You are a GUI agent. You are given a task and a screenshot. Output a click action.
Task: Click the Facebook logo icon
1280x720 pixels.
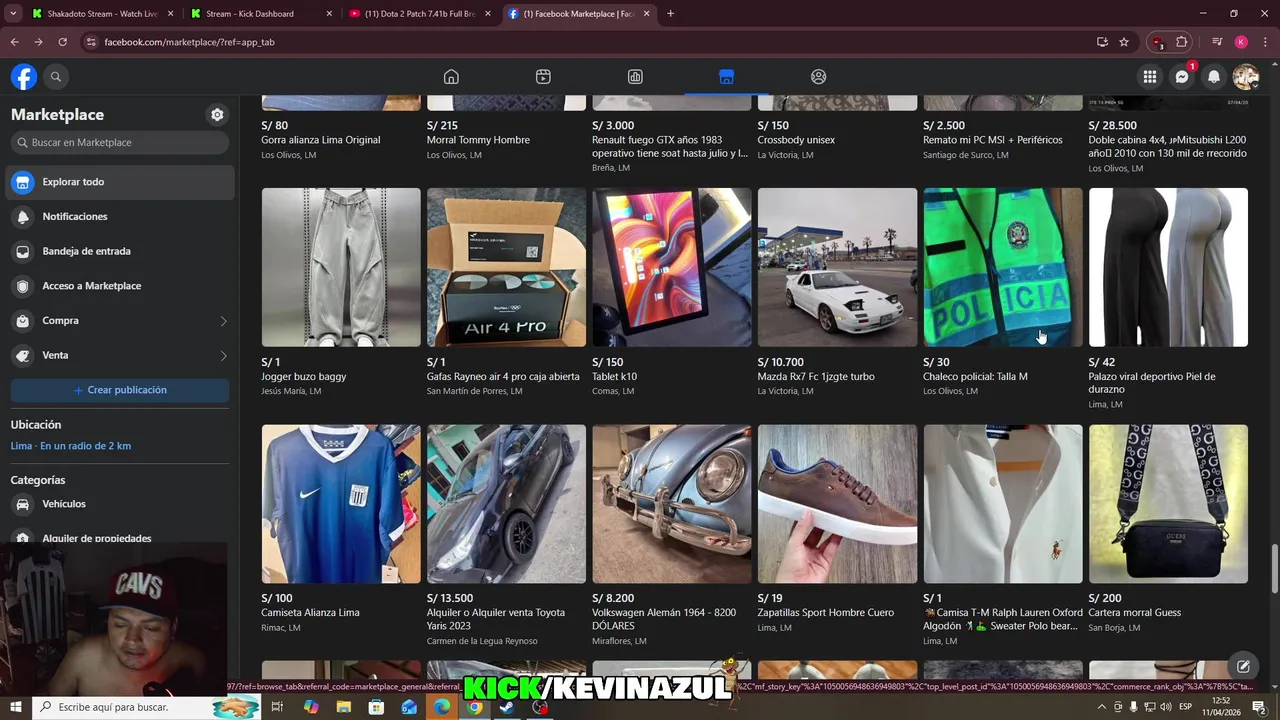coord(24,77)
